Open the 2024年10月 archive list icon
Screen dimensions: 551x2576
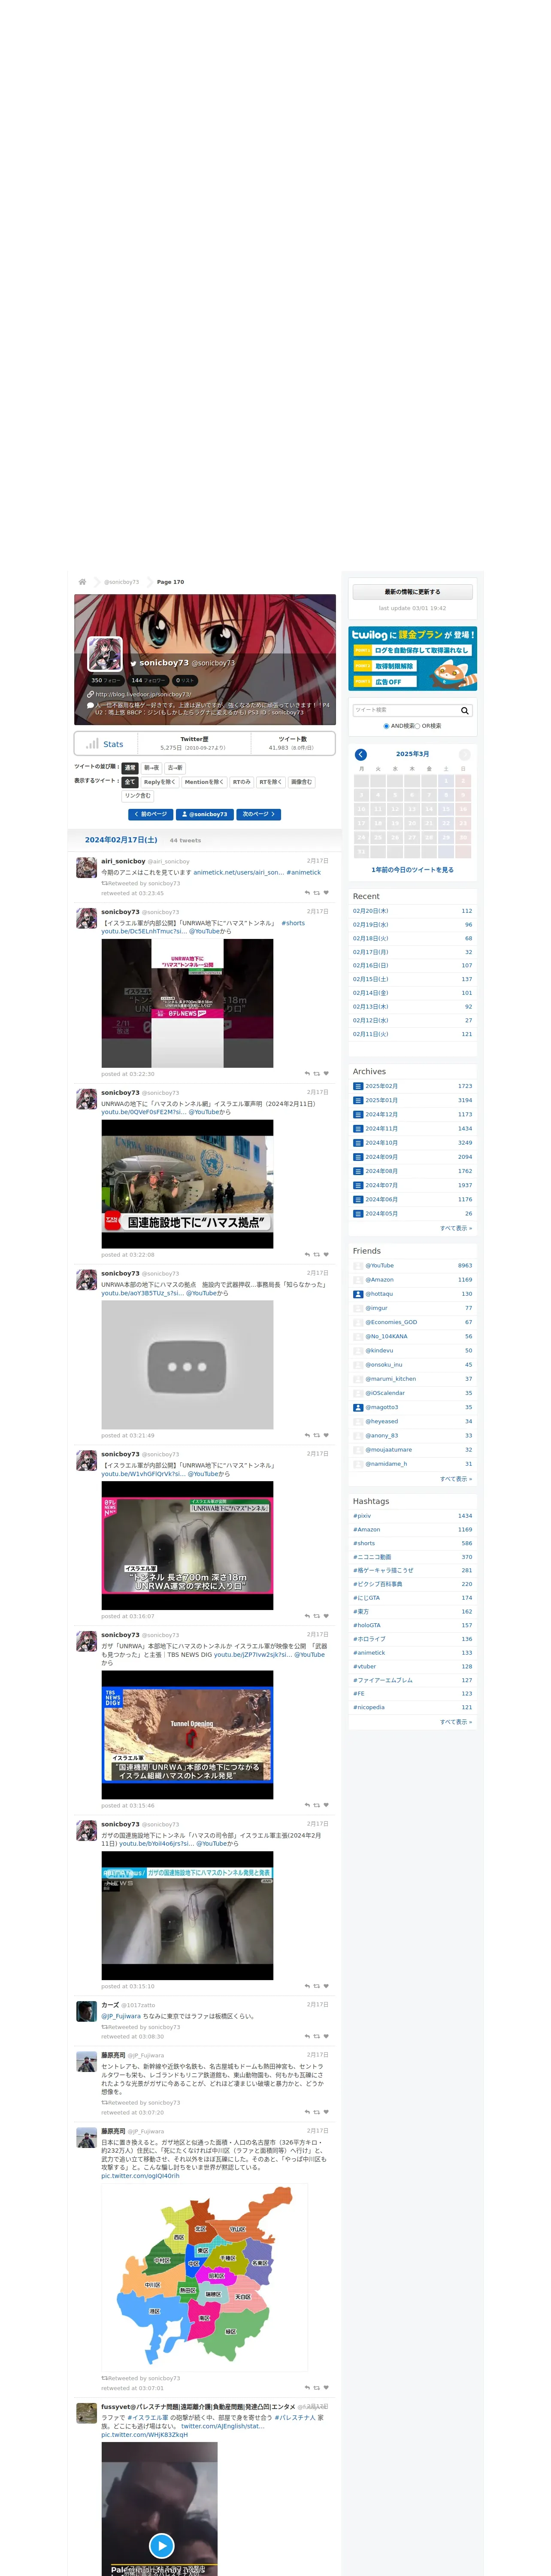(x=358, y=1142)
